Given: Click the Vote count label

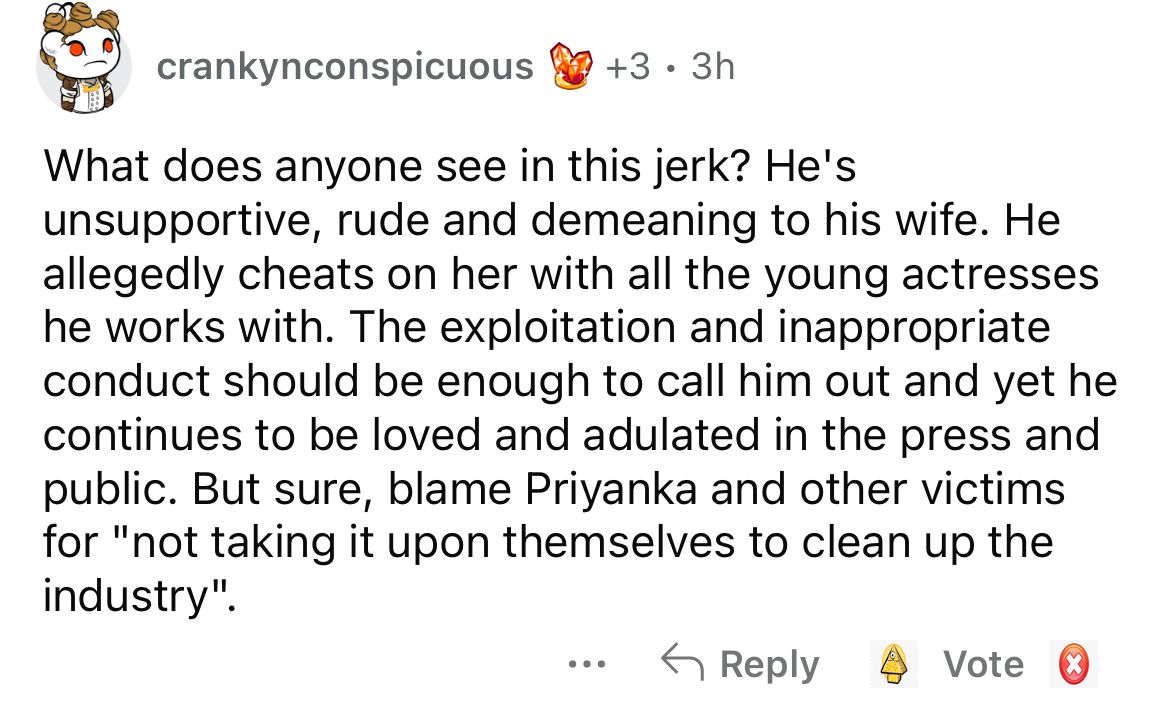Looking at the screenshot, I should 984,665.
